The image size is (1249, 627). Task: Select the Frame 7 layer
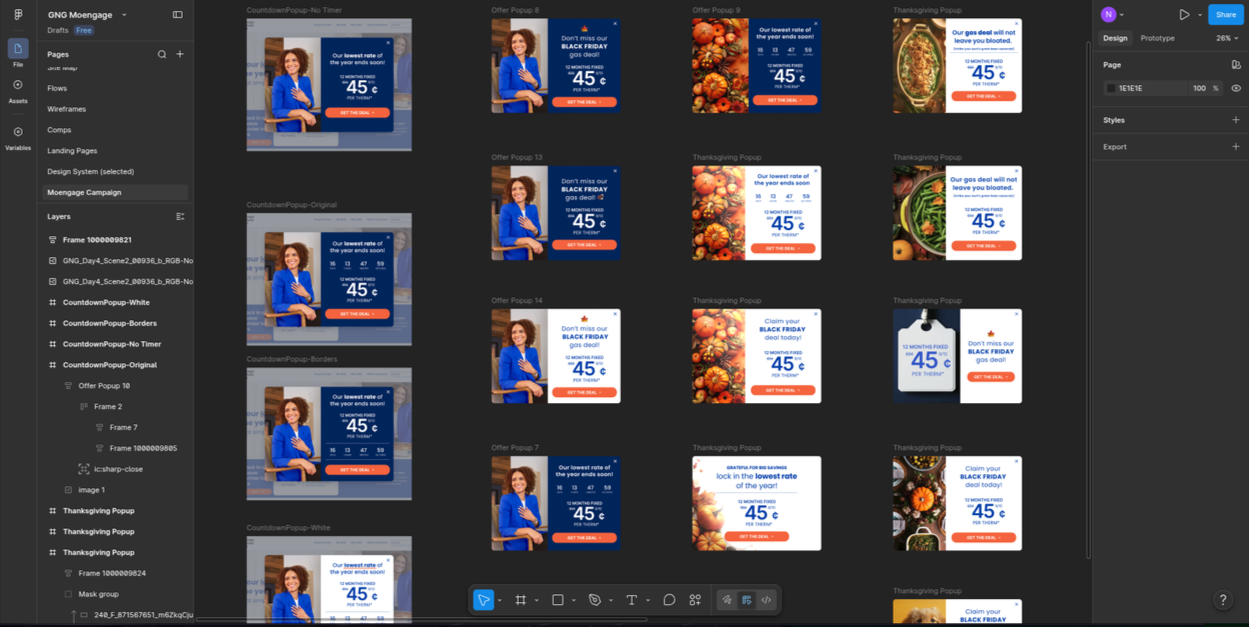point(124,427)
